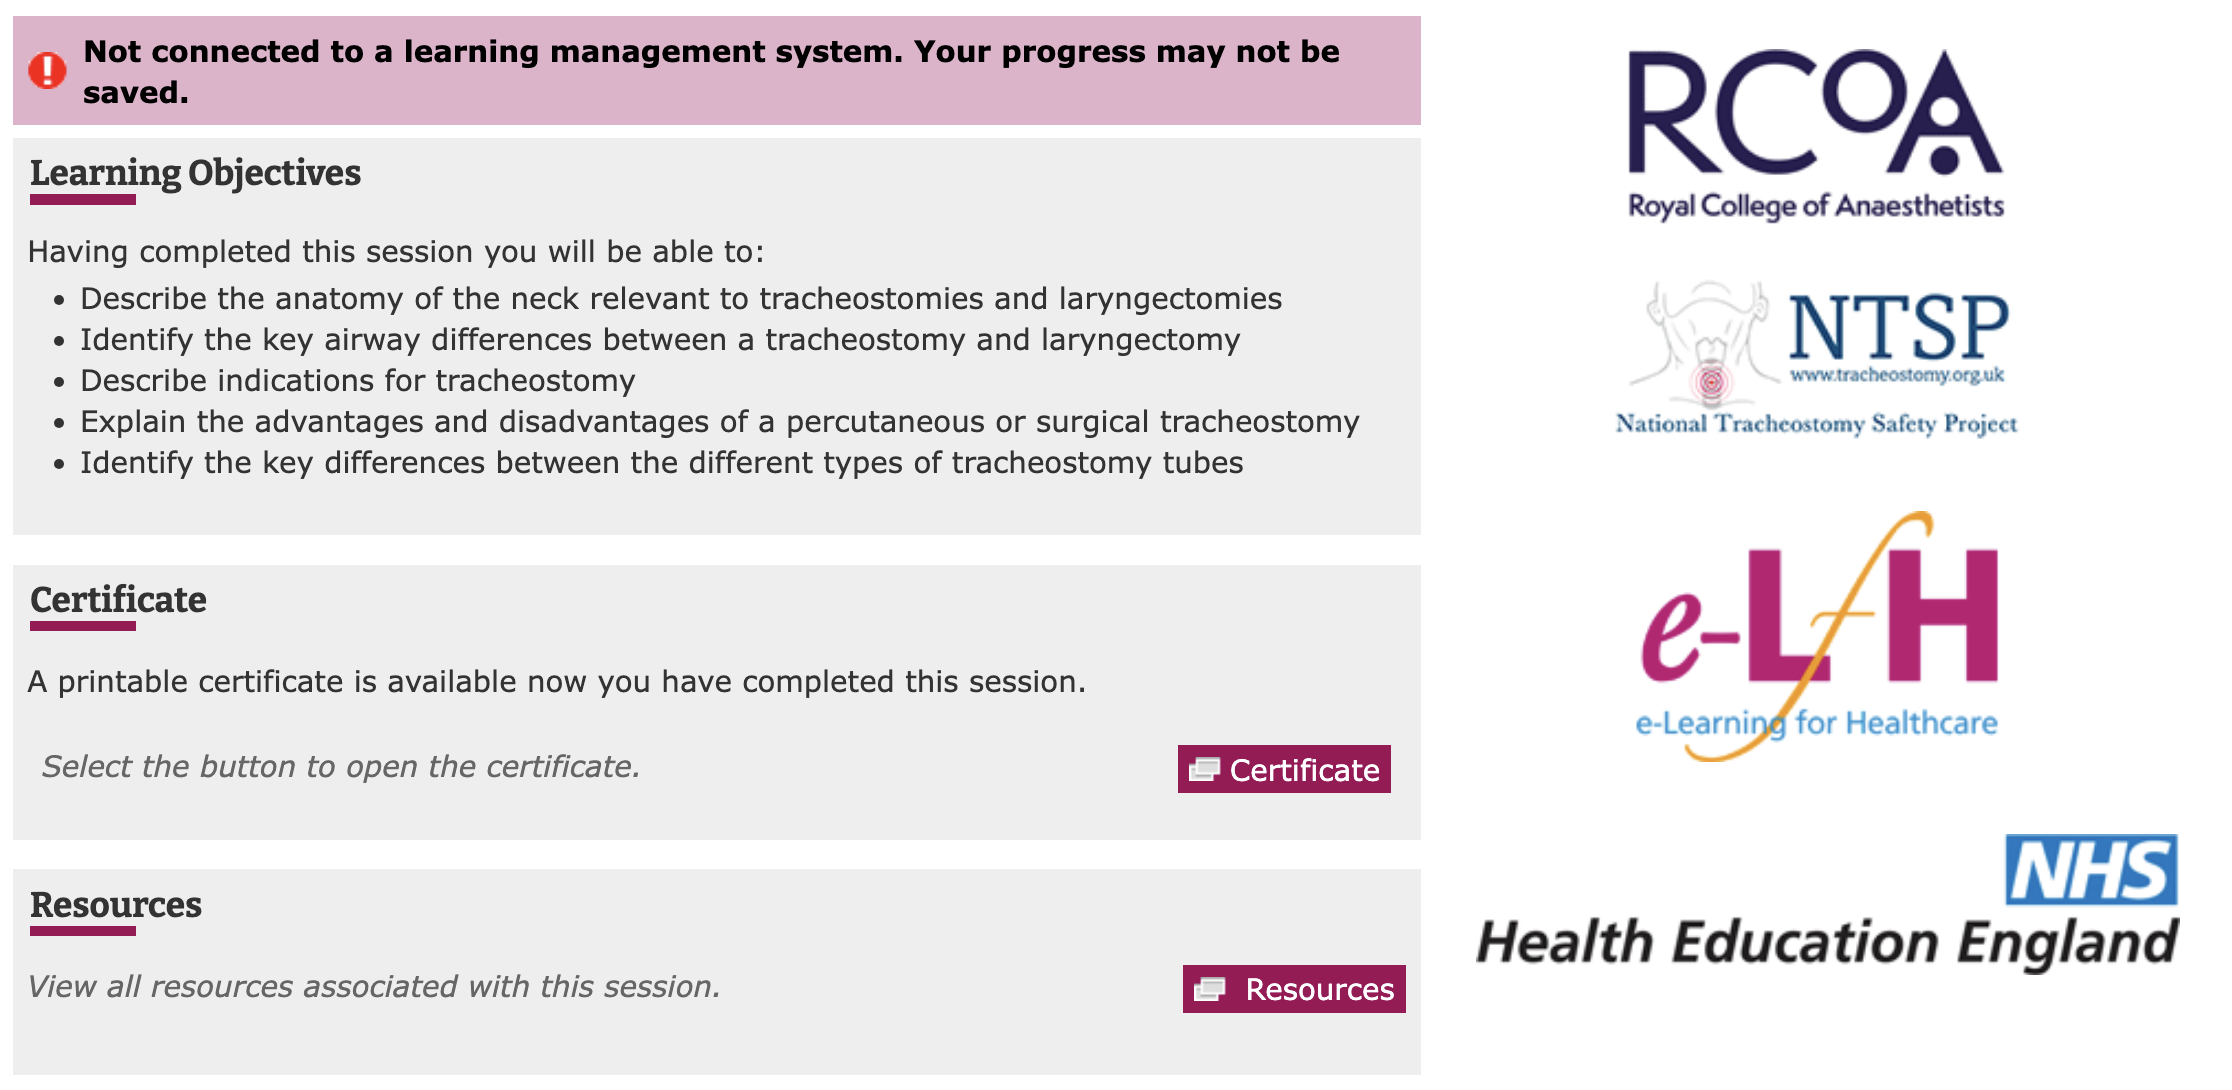The width and height of the screenshot is (2232, 1090).
Task: Click the blue NHS logo box
Action: tap(2090, 870)
